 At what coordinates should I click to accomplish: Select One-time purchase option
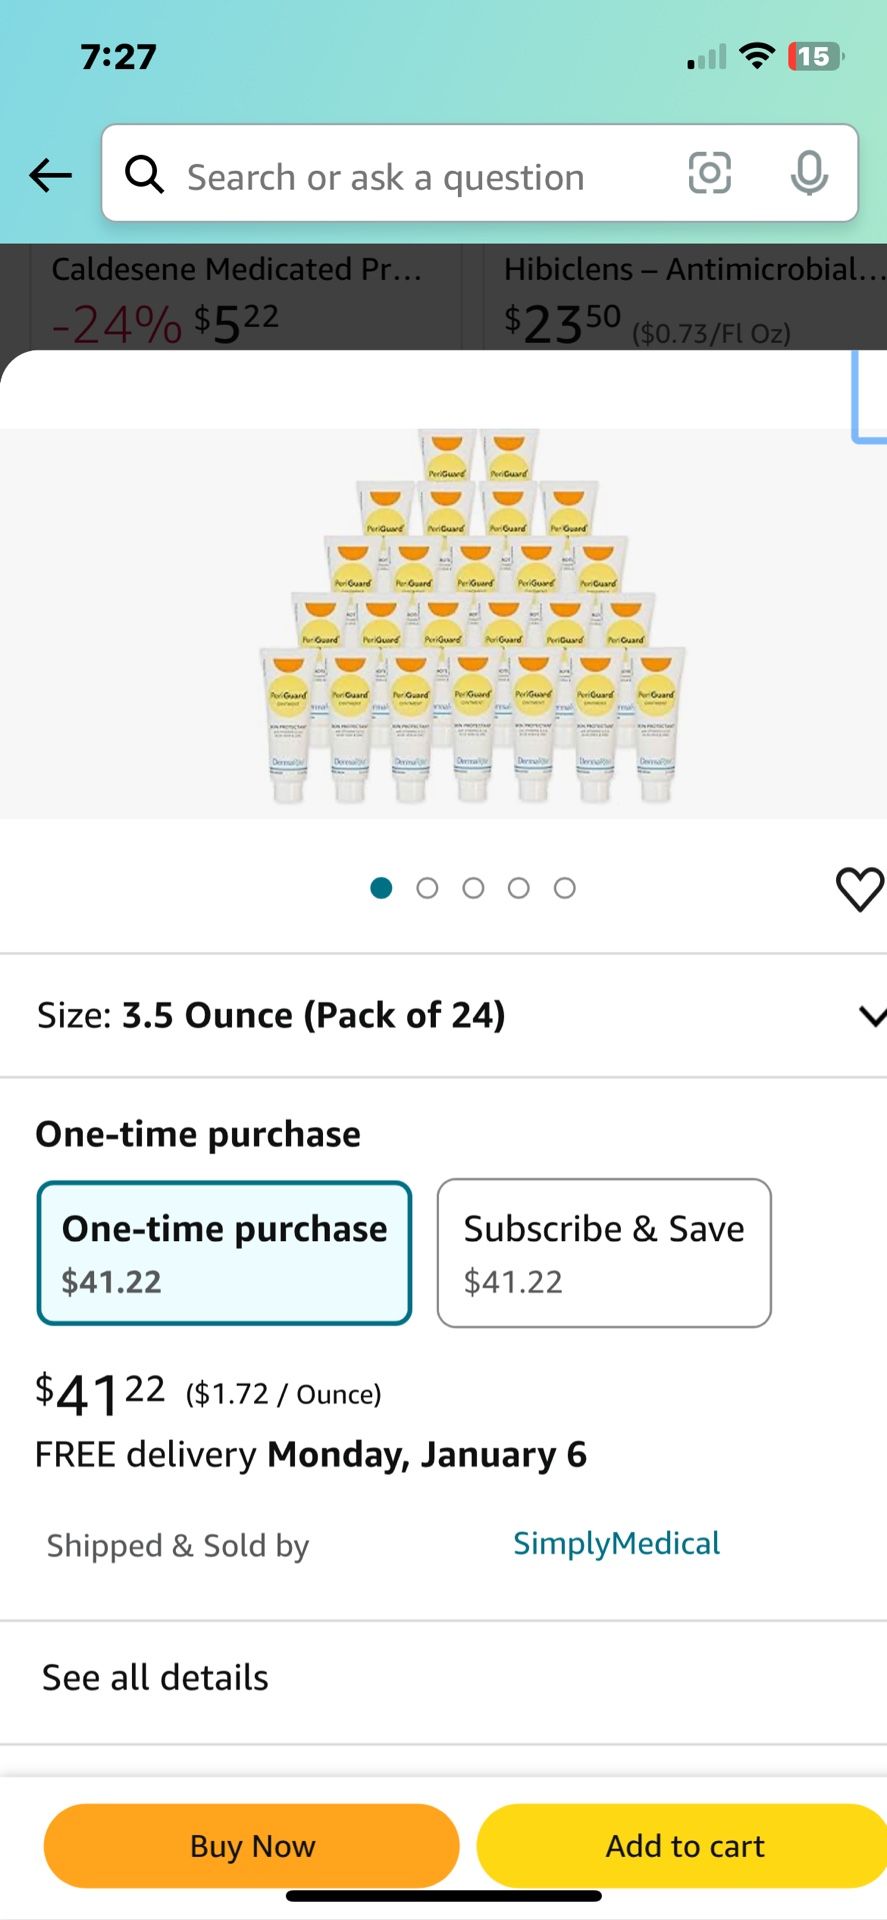tap(224, 1253)
